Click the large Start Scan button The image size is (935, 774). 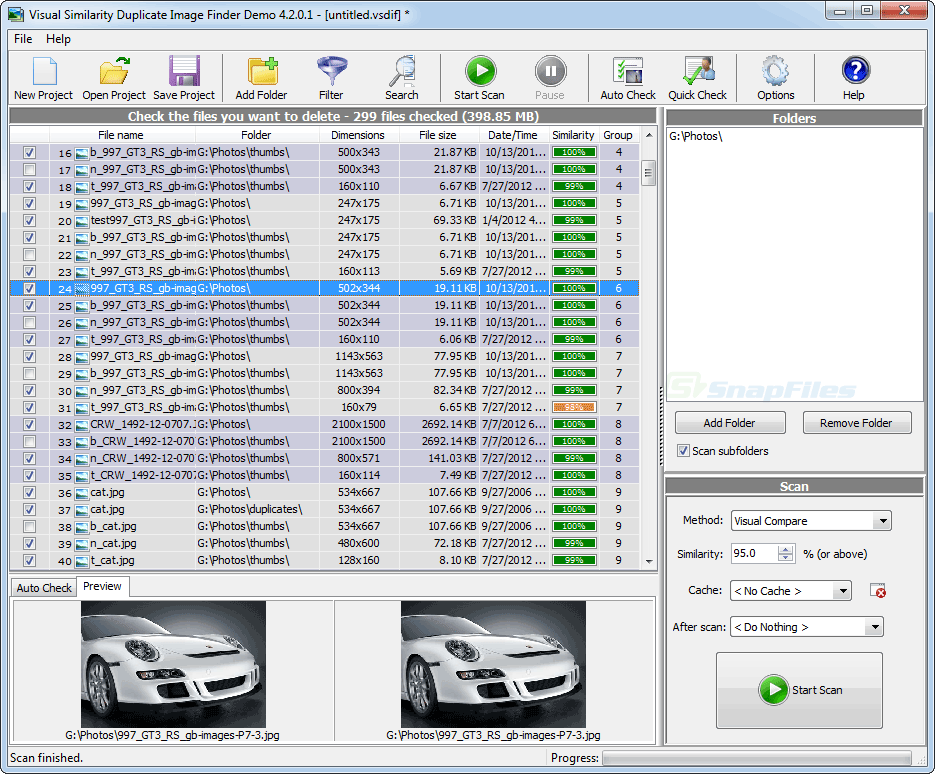pos(799,690)
